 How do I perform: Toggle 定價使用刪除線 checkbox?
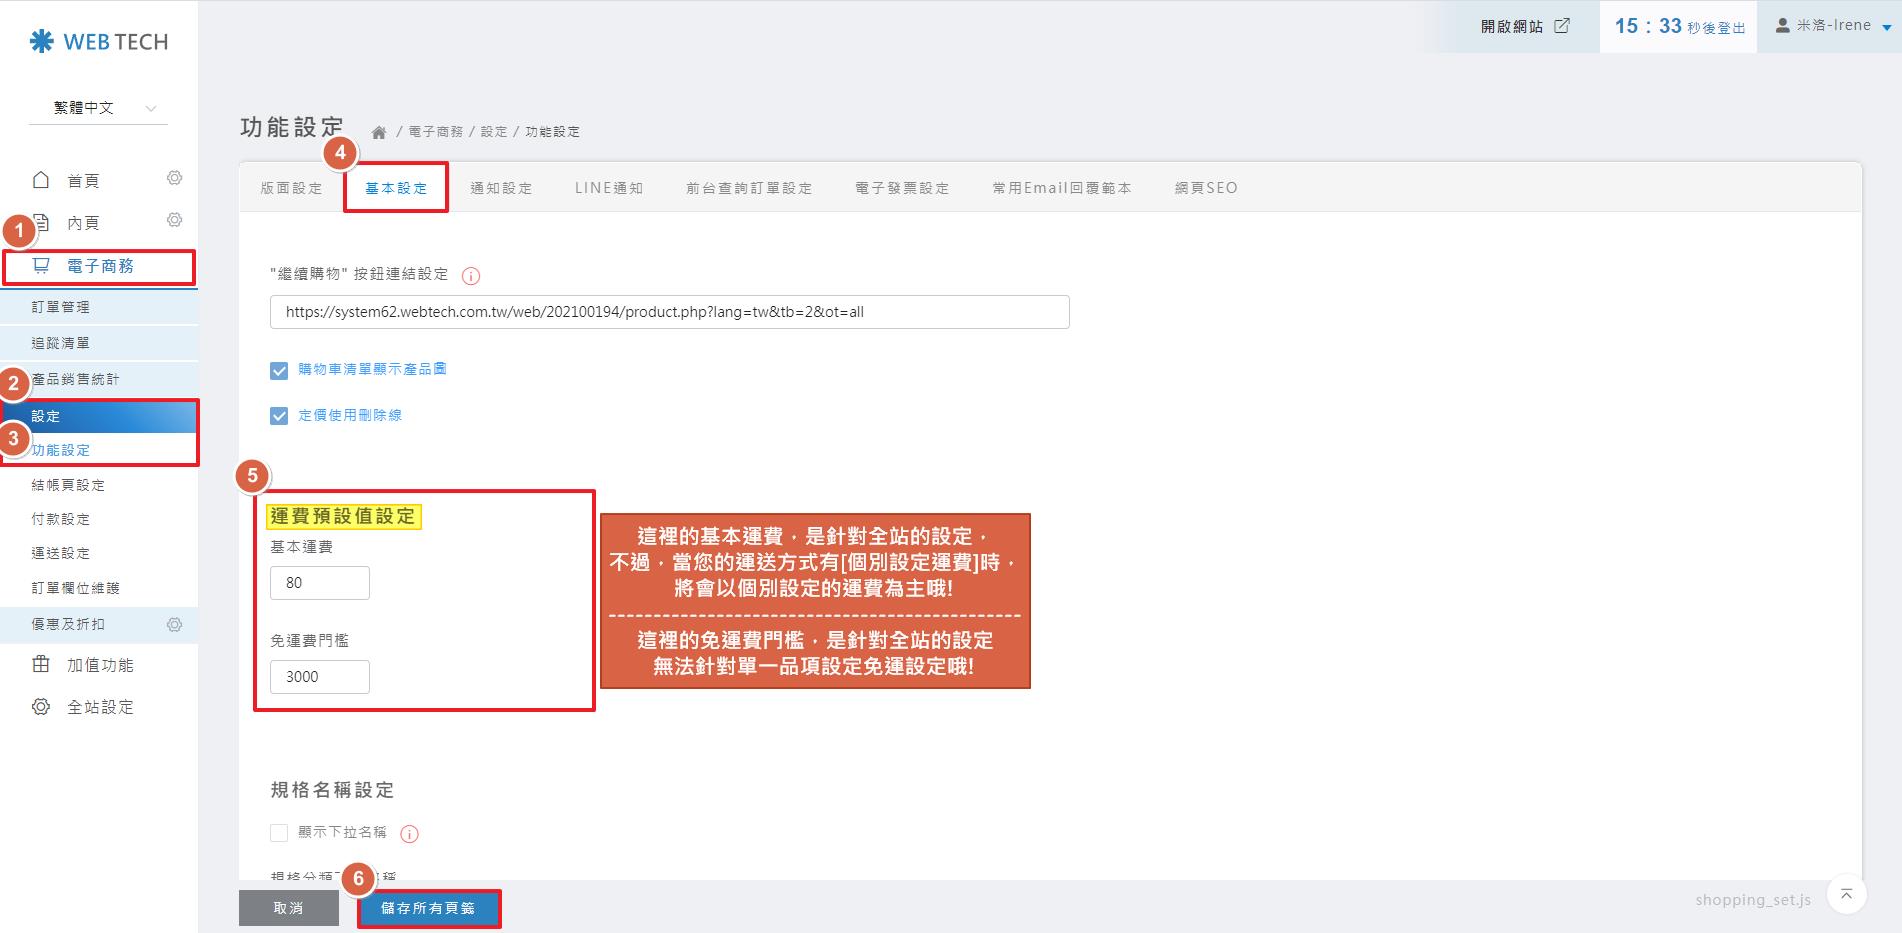pyautogui.click(x=279, y=416)
